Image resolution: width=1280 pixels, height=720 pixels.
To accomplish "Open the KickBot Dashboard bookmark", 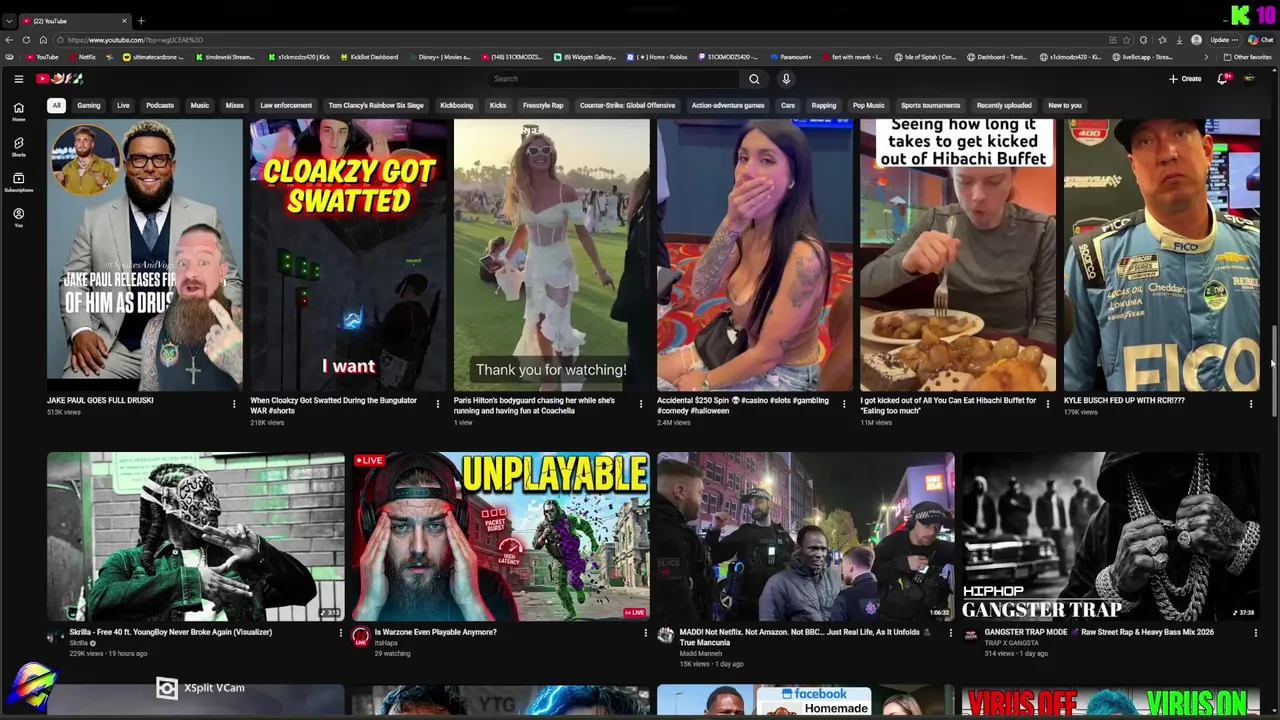I will 369,57.
